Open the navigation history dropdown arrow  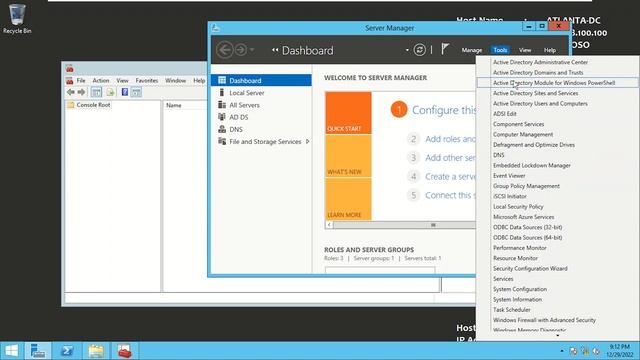pyautogui.click(x=252, y=50)
